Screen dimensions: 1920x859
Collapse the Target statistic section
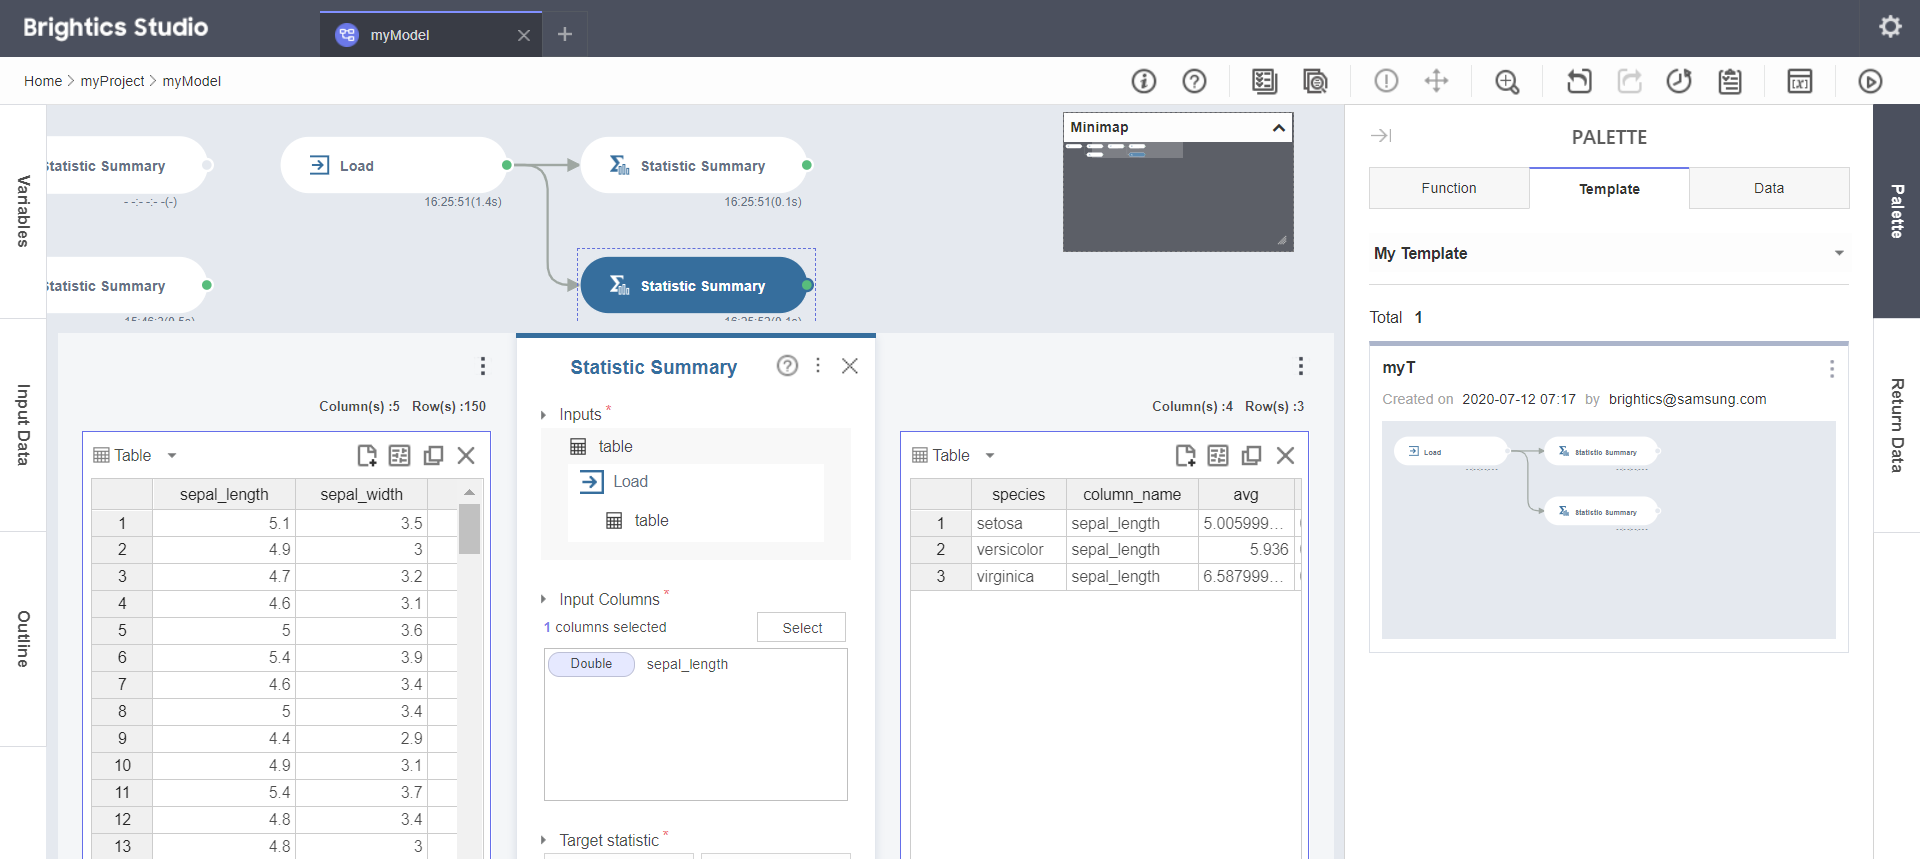[543, 840]
